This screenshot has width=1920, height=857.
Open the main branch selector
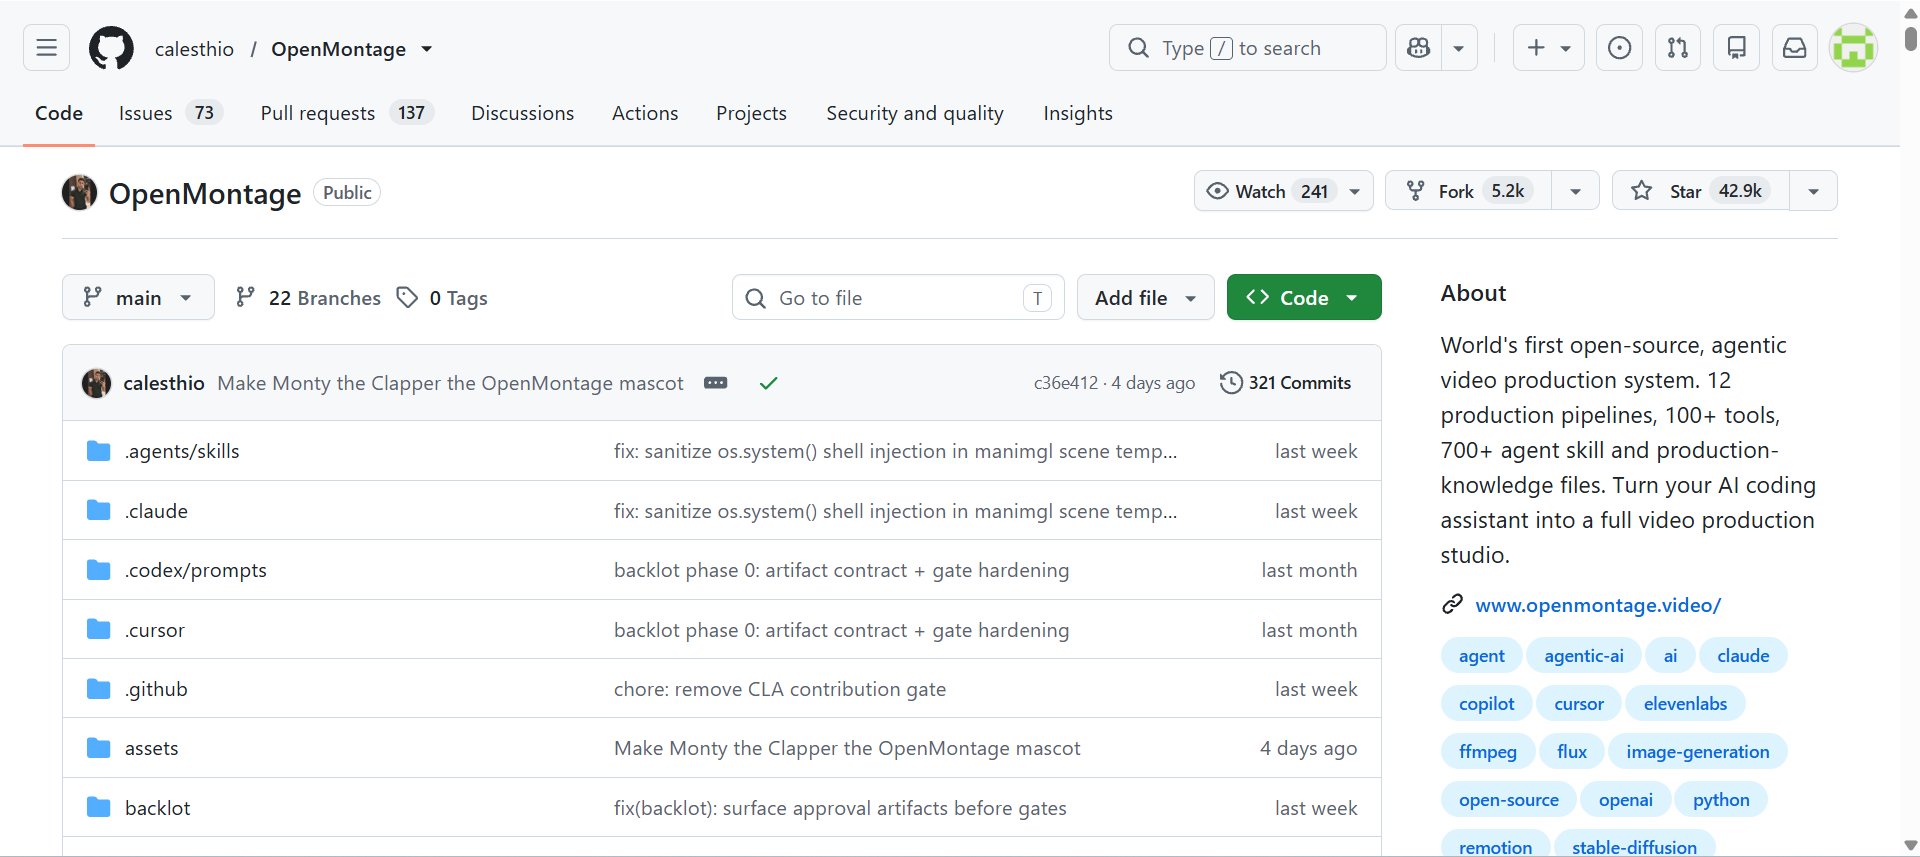click(x=138, y=297)
